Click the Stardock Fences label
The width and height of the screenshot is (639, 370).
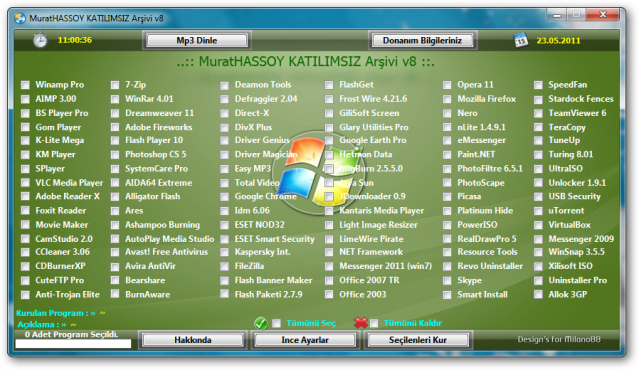coord(581,99)
